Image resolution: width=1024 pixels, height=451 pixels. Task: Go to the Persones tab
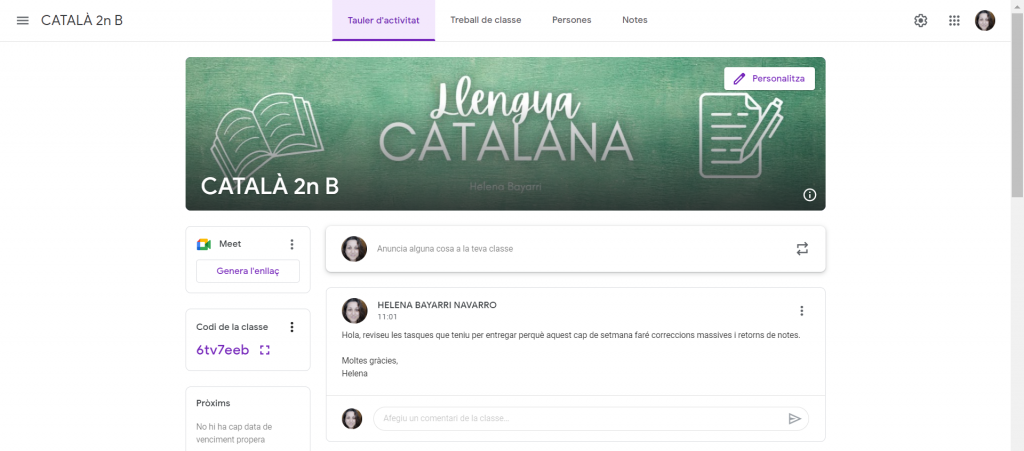click(571, 20)
